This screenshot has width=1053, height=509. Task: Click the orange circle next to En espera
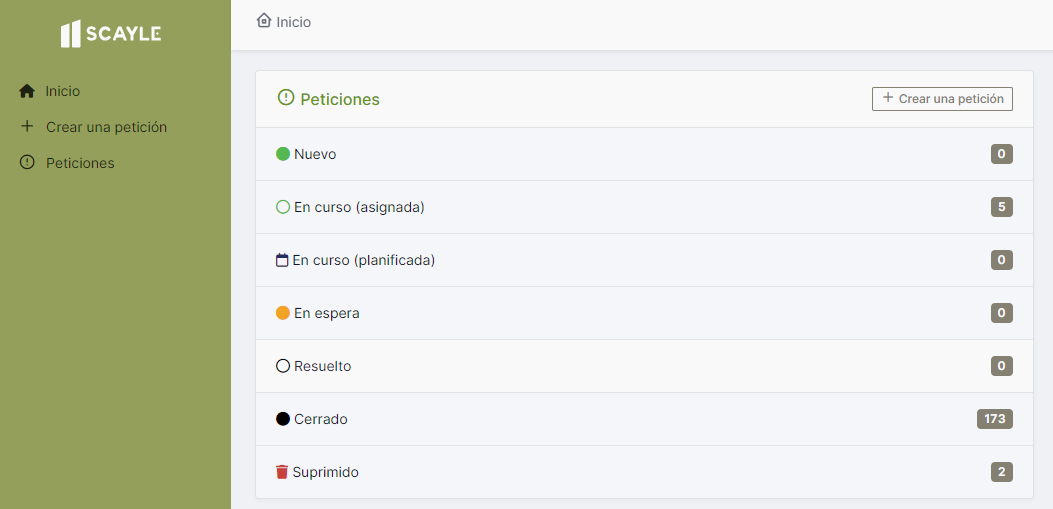coord(283,313)
